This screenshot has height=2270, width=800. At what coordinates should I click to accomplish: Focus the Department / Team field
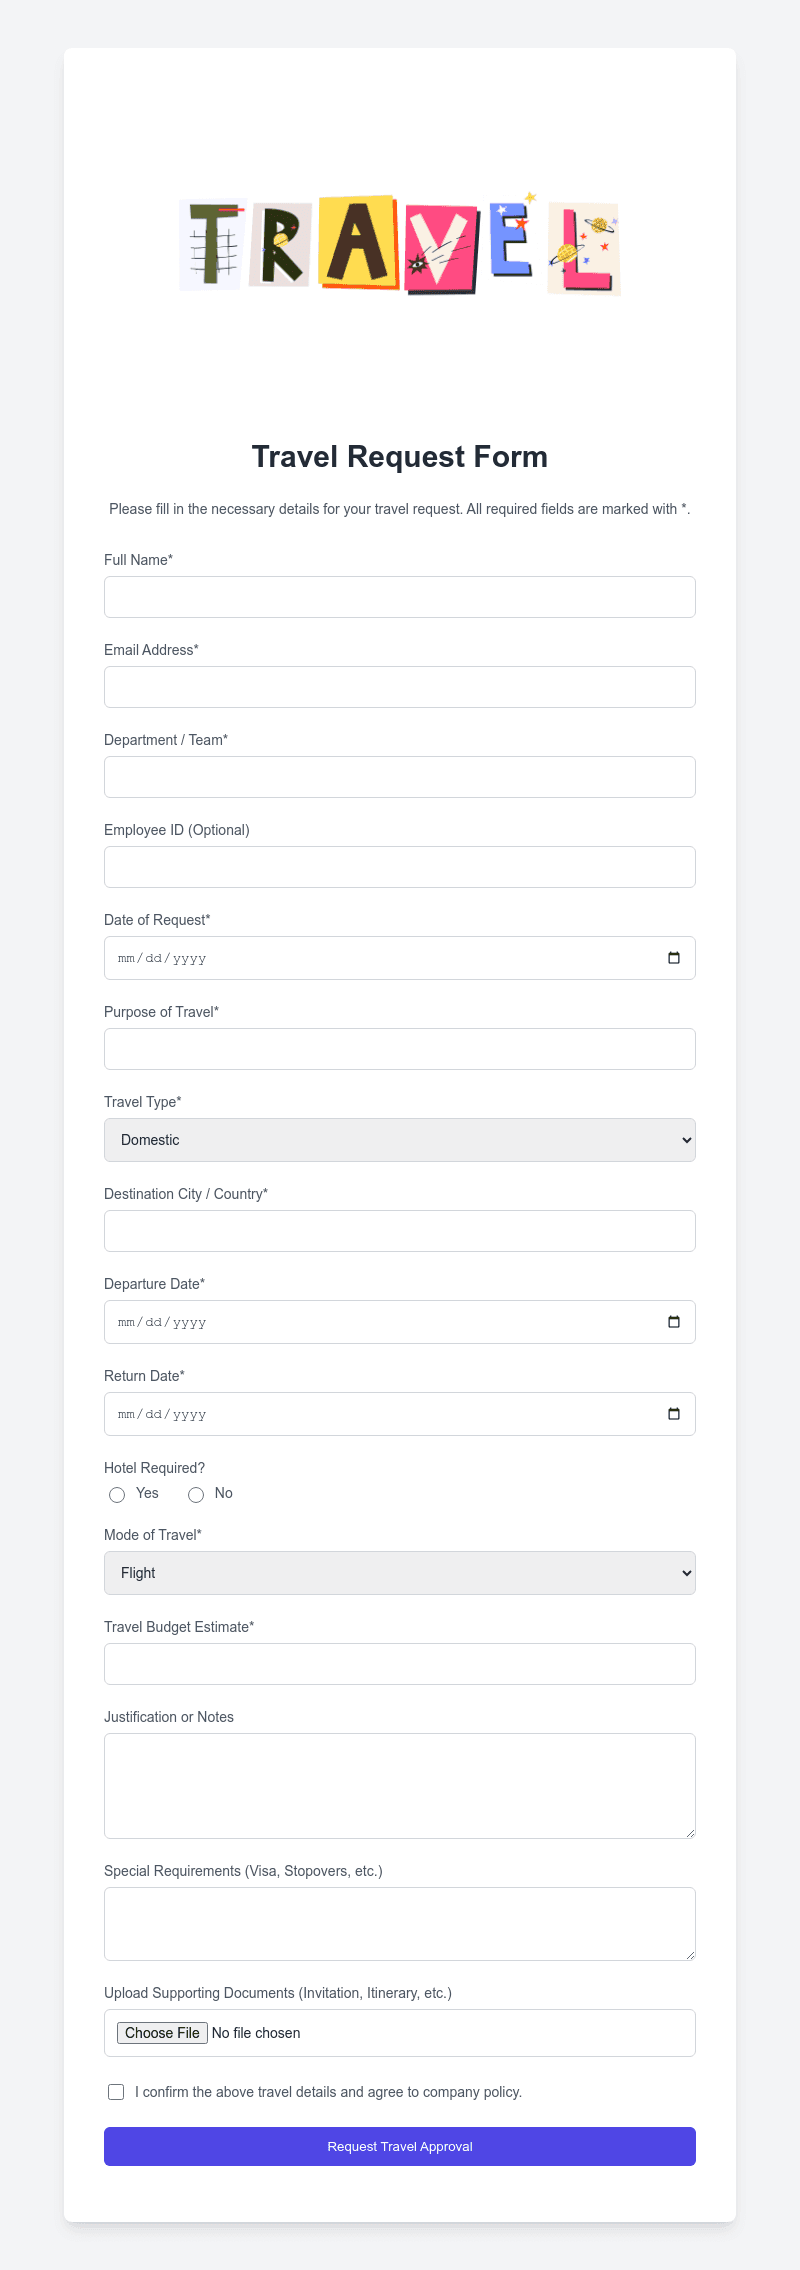pyautogui.click(x=399, y=776)
